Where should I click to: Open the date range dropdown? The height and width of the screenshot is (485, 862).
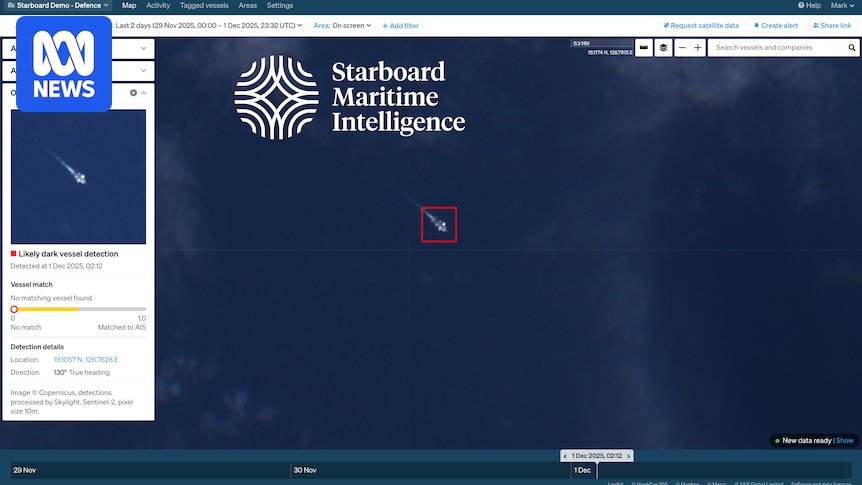click(x=210, y=25)
